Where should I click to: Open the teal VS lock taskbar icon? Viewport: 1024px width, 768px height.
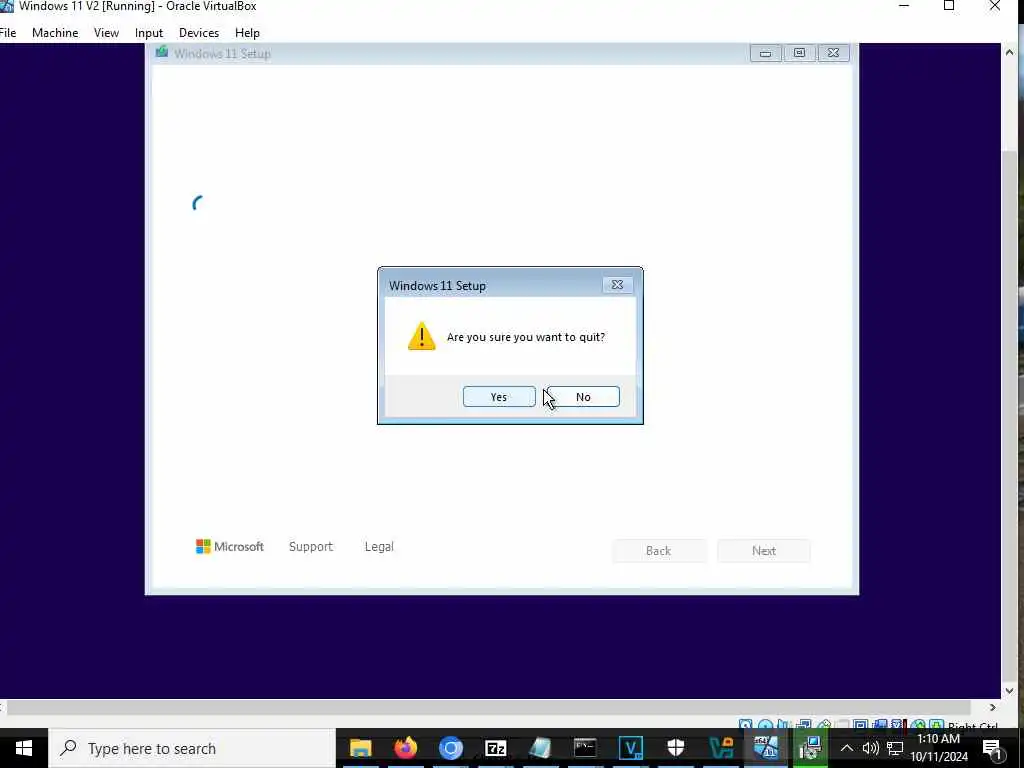721,748
